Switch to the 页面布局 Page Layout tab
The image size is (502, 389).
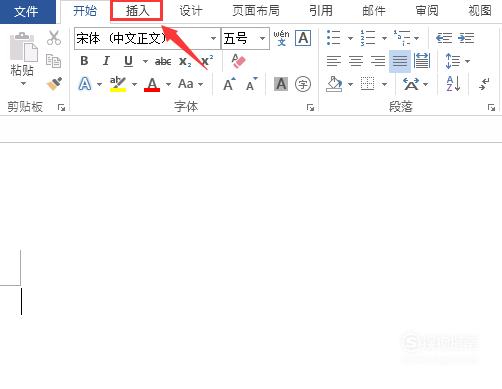coord(256,11)
